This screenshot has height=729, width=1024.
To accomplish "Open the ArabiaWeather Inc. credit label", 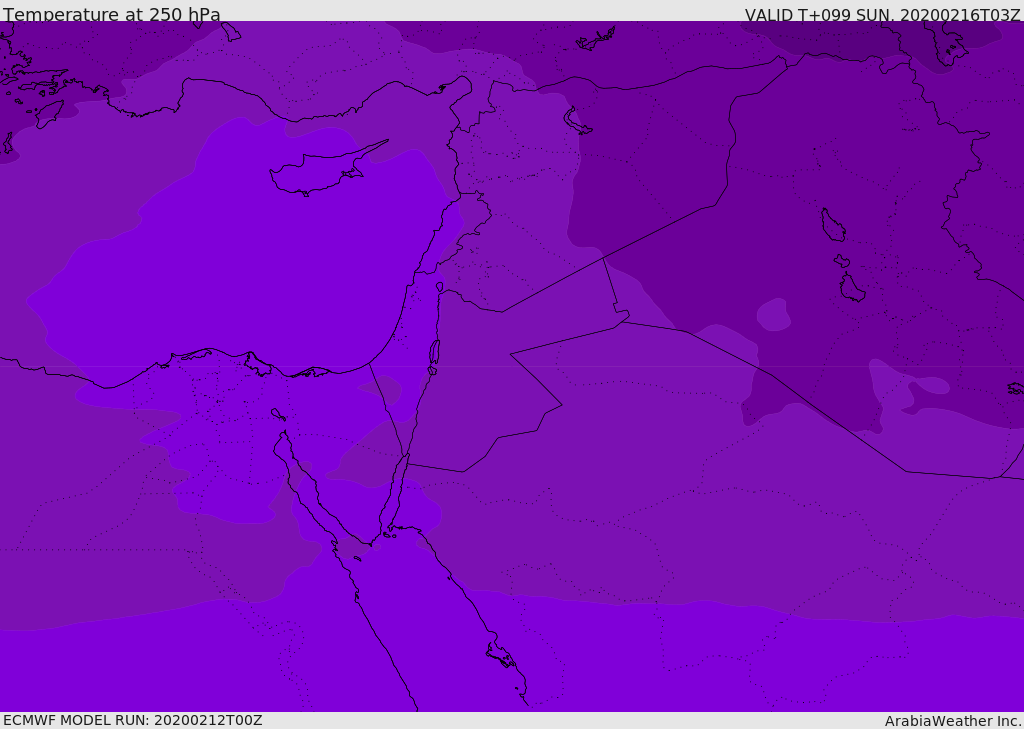I will [x=953, y=721].
